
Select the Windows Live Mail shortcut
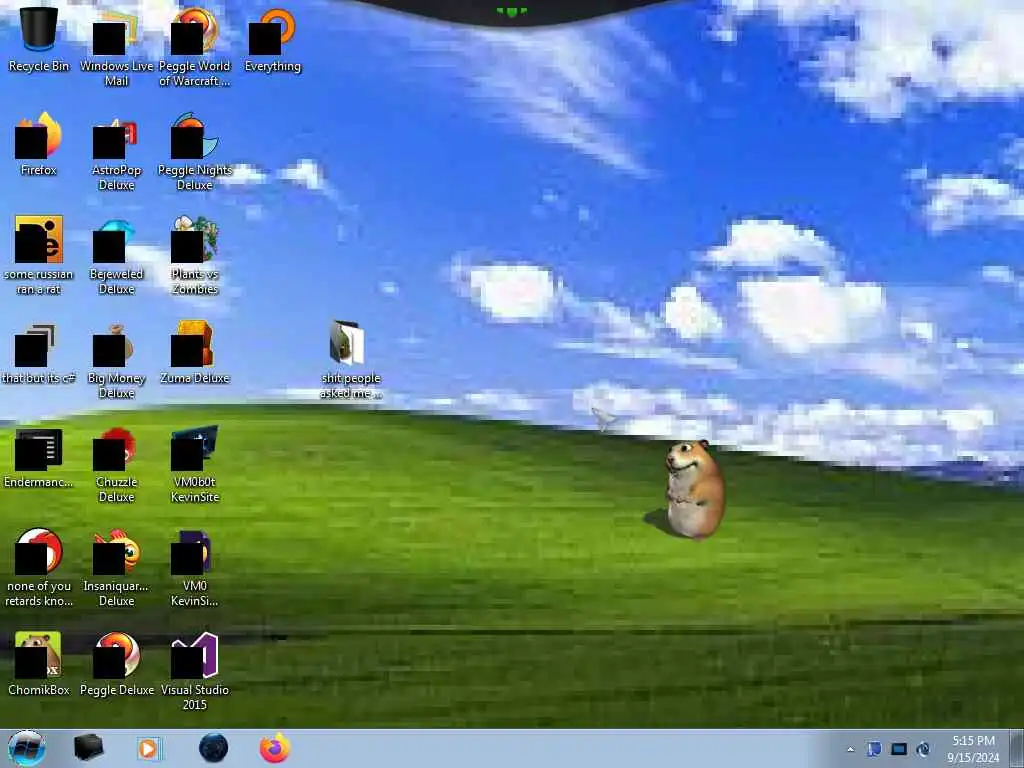coord(116,47)
